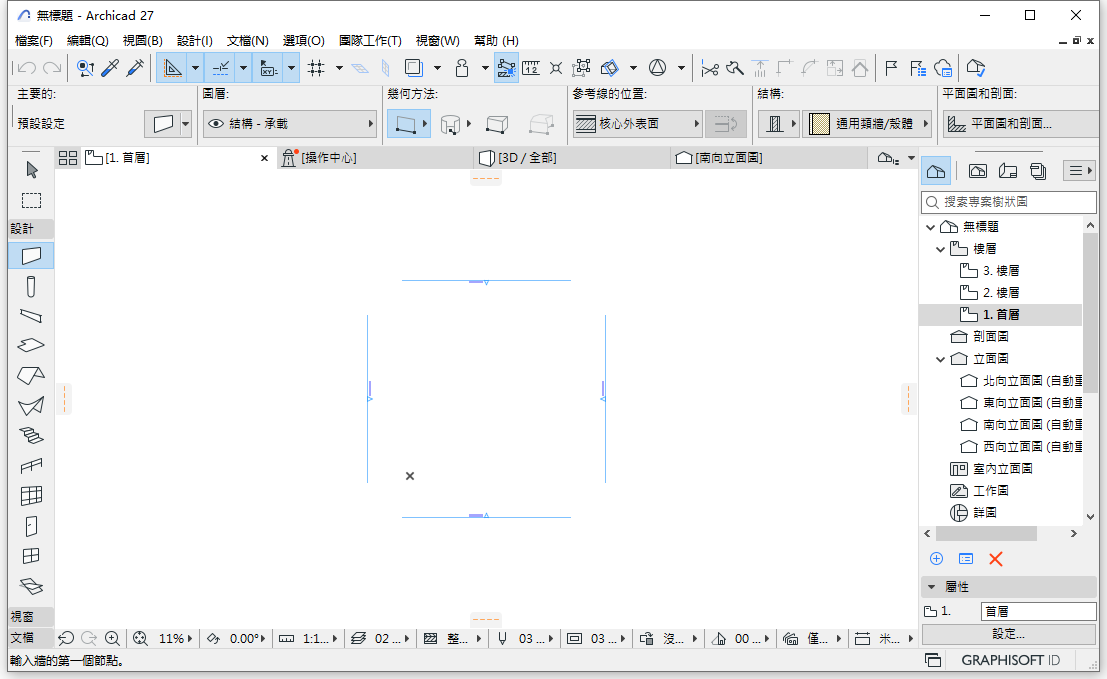1107x679 pixels.
Task: Open the 核心外表面 reference line dropdown
Action: point(697,122)
